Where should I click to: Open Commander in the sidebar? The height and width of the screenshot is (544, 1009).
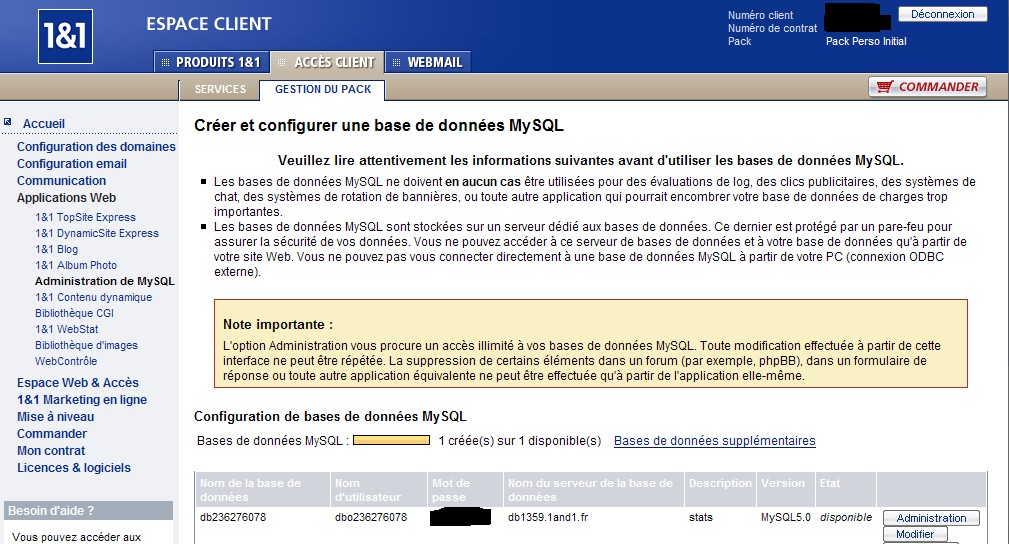coord(51,434)
